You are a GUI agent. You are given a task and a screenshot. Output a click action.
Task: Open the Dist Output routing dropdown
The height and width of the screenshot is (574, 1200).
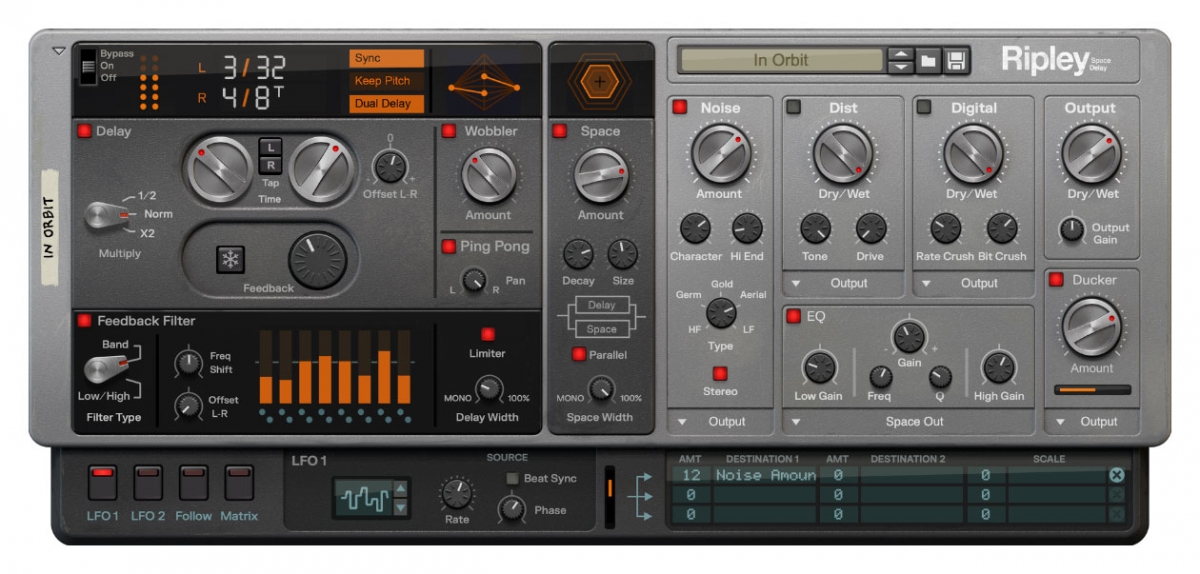pyautogui.click(x=843, y=283)
